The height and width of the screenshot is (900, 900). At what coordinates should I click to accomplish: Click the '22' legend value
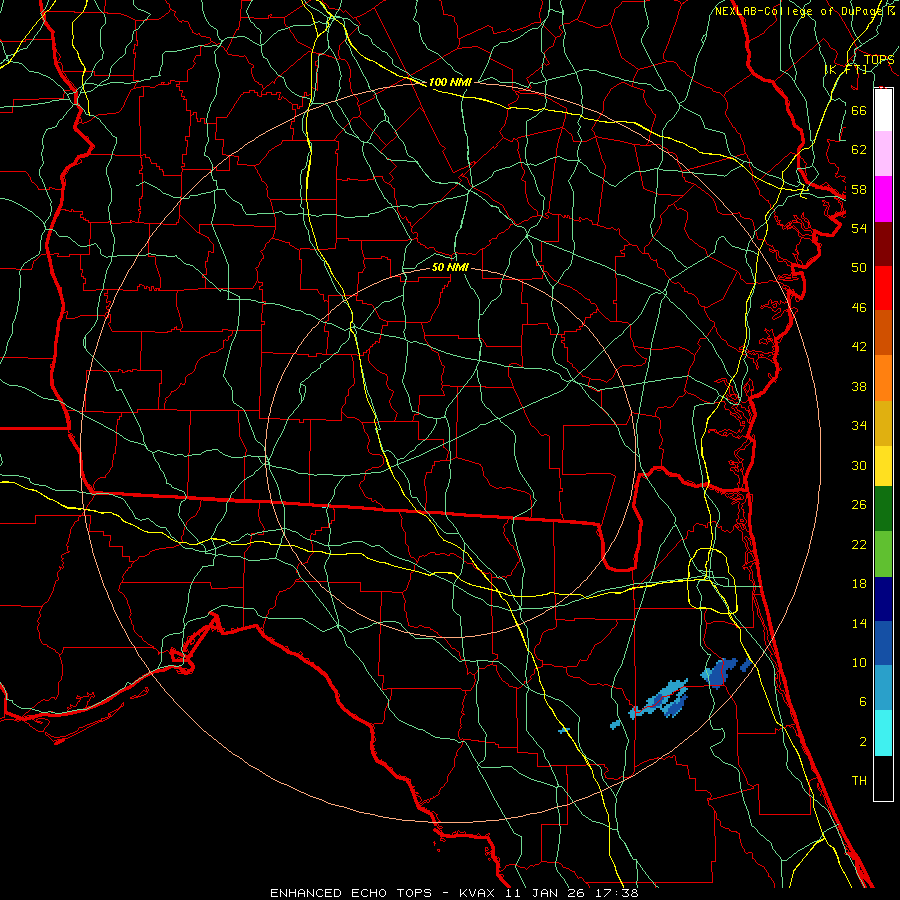coord(859,545)
